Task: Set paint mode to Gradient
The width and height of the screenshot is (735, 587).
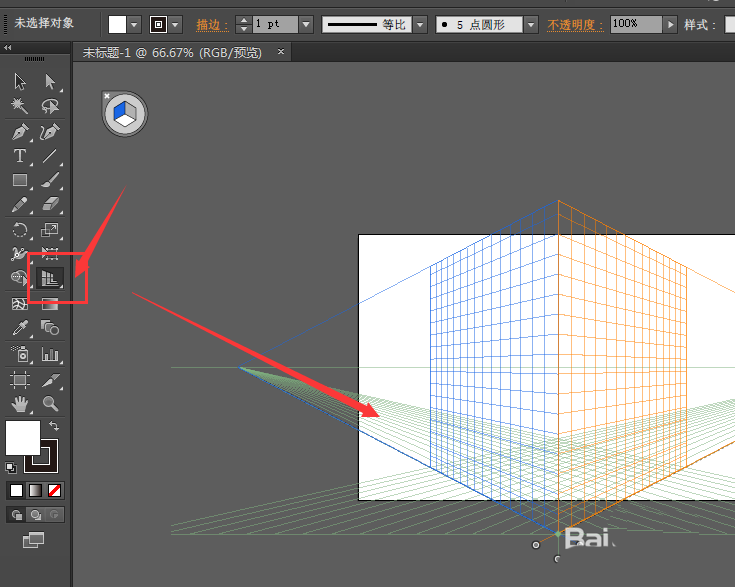Action: coord(36,490)
